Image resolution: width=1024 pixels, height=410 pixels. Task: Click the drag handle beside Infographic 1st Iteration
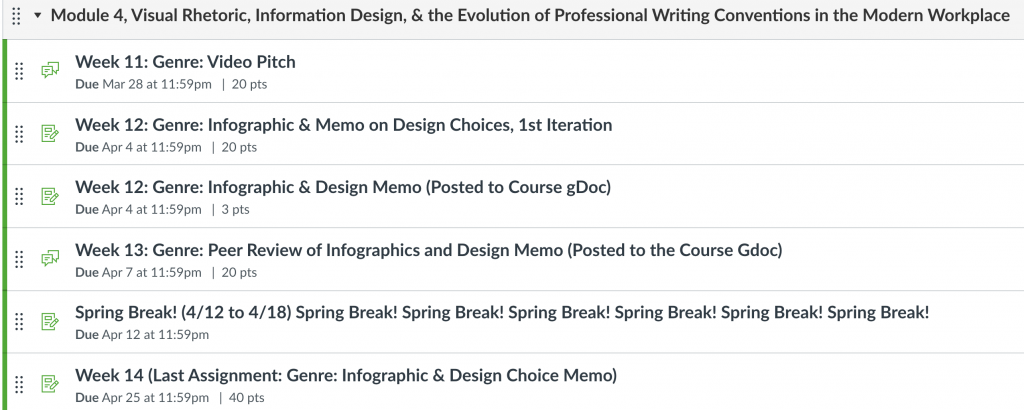[x=19, y=134]
